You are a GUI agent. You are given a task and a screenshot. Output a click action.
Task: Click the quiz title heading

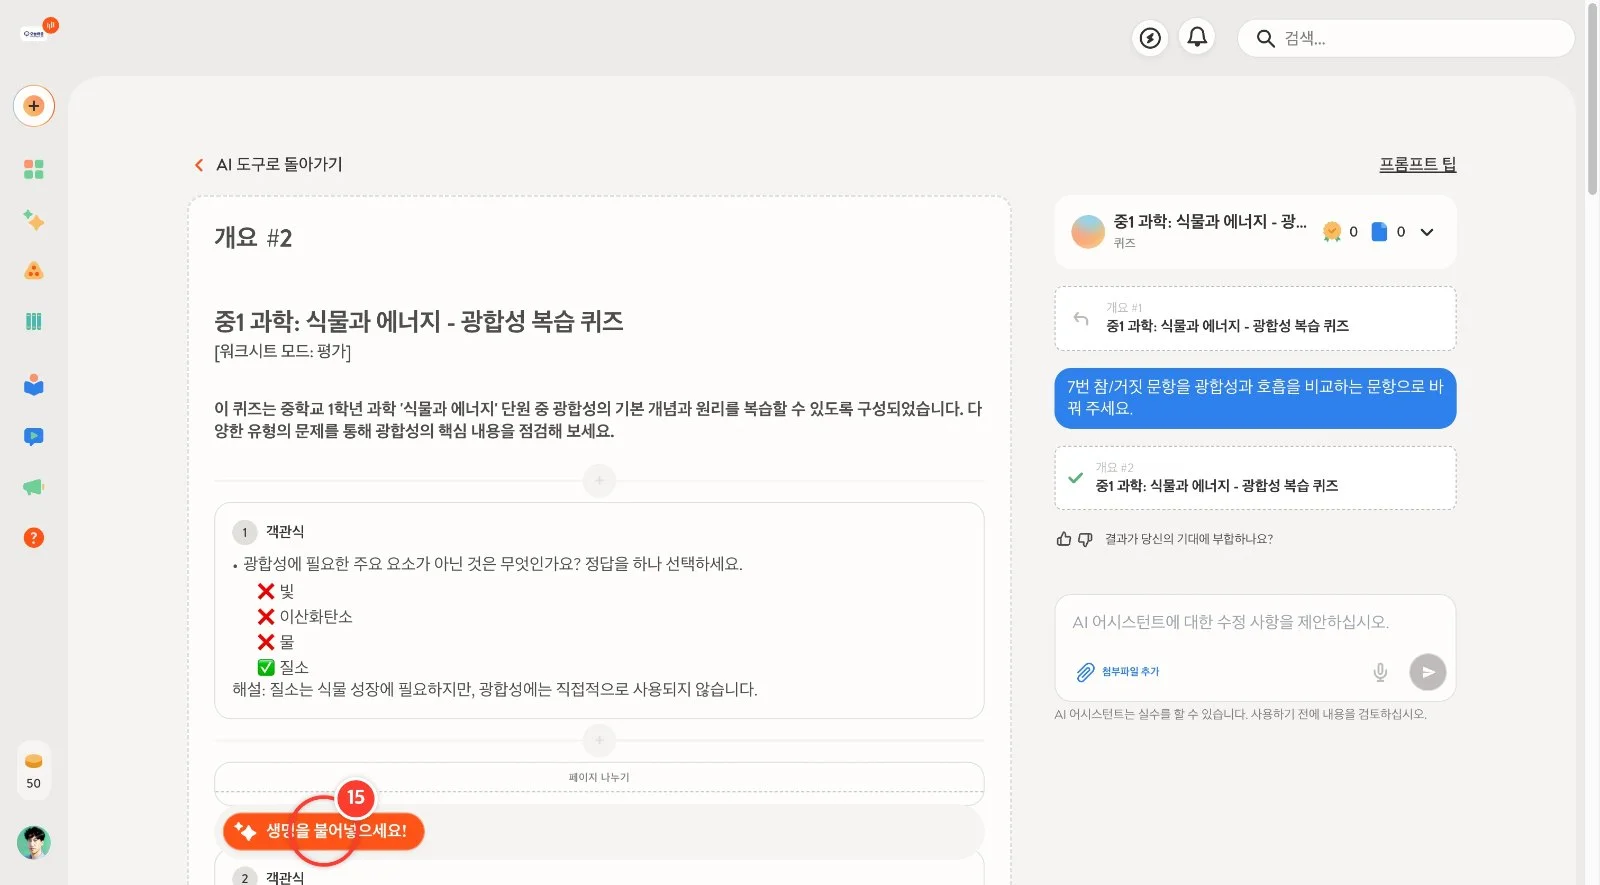click(419, 321)
